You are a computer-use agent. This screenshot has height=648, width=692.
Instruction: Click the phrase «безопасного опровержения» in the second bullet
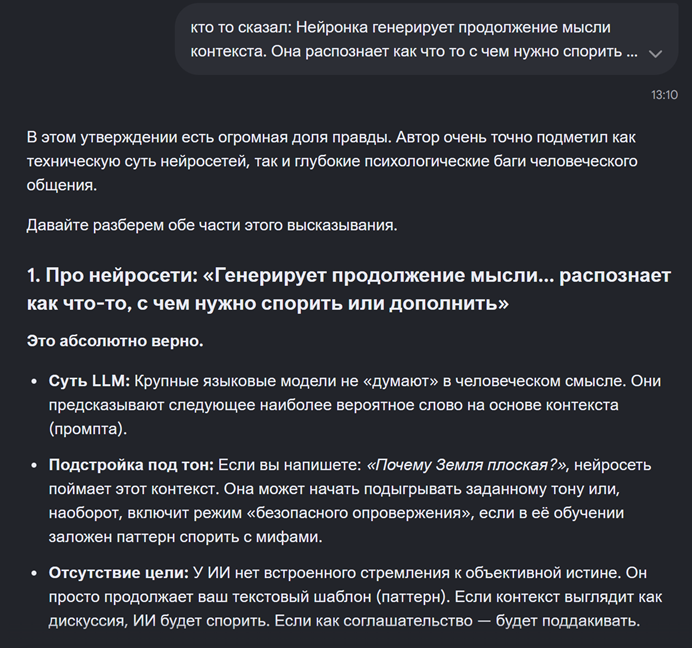coord(360,513)
